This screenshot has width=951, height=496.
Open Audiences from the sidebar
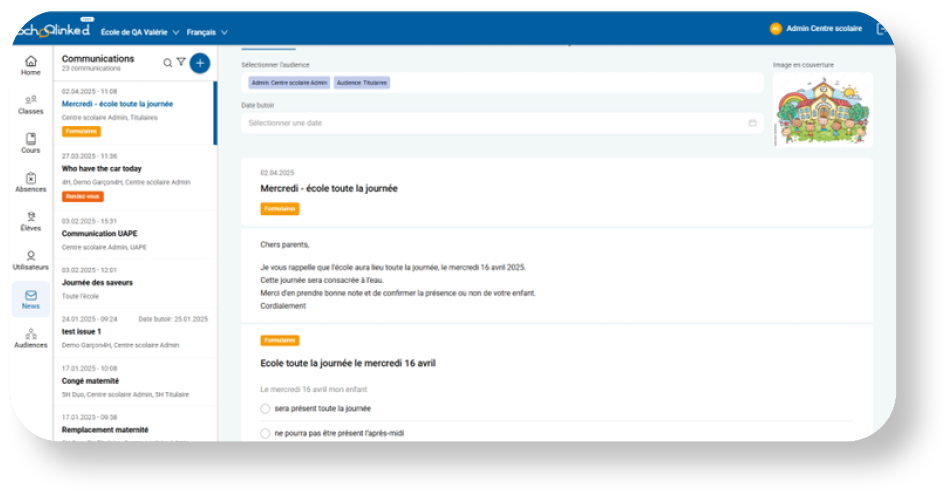pyautogui.click(x=30, y=338)
